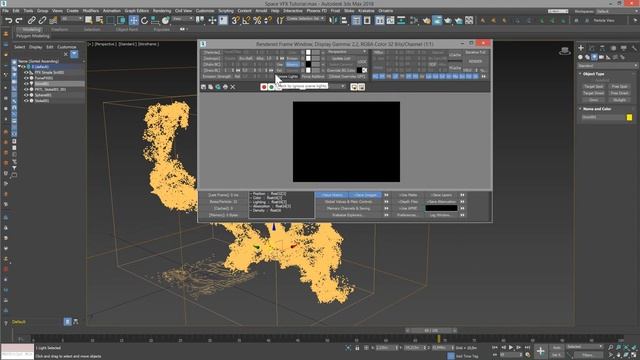Click the Skylight button

(619, 100)
